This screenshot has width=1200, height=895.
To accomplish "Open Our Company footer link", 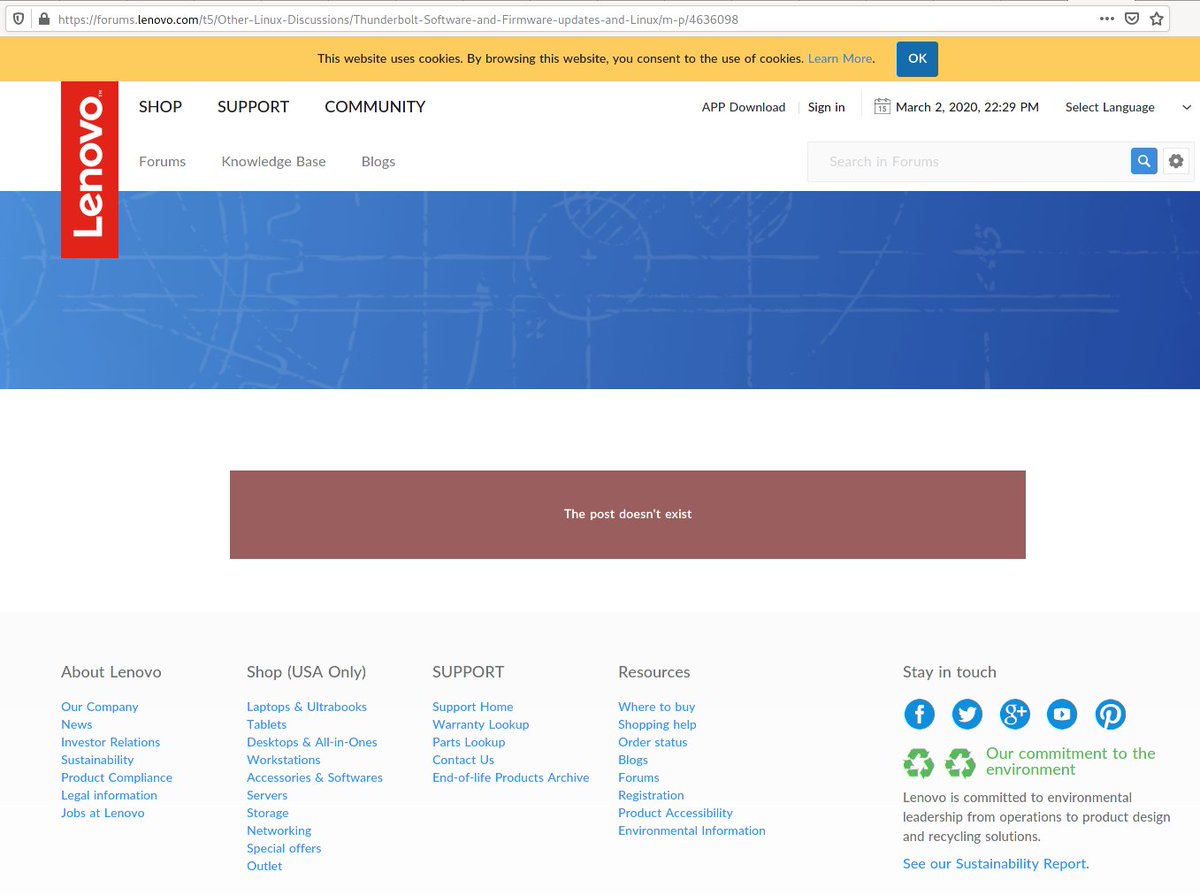I will tap(100, 706).
